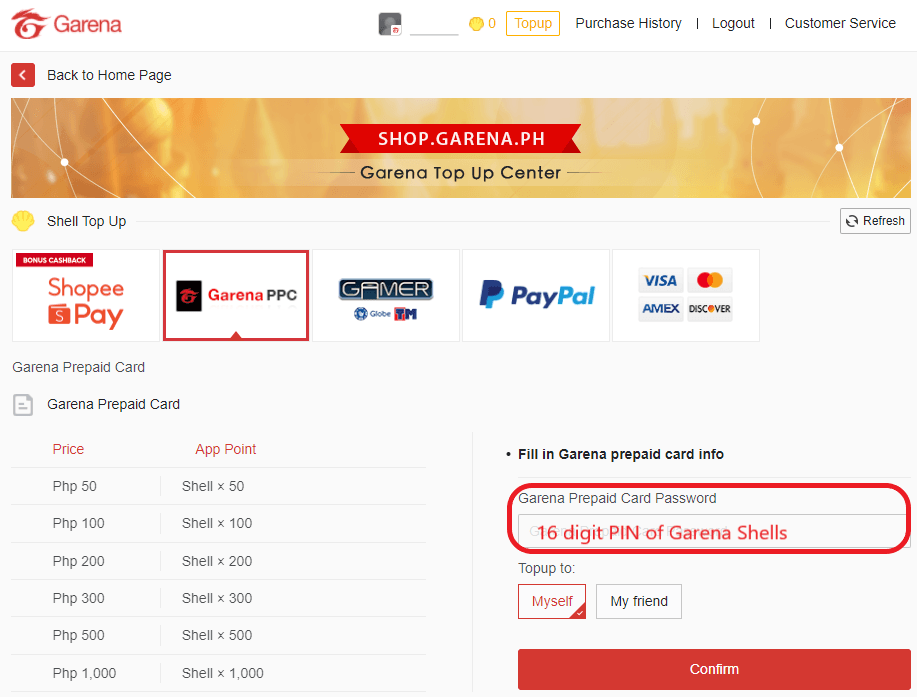
Task: Select Garena PPC payment method
Action: (x=236, y=295)
